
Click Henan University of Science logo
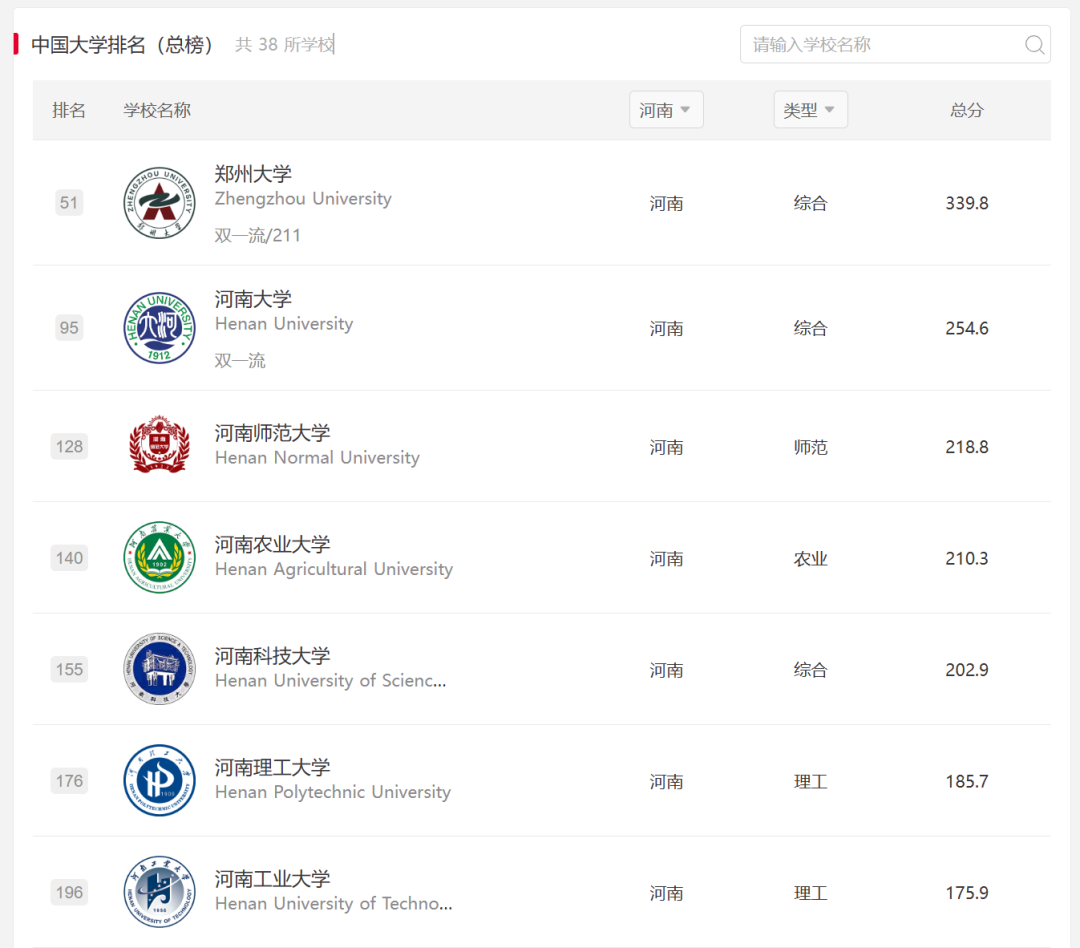tap(159, 669)
